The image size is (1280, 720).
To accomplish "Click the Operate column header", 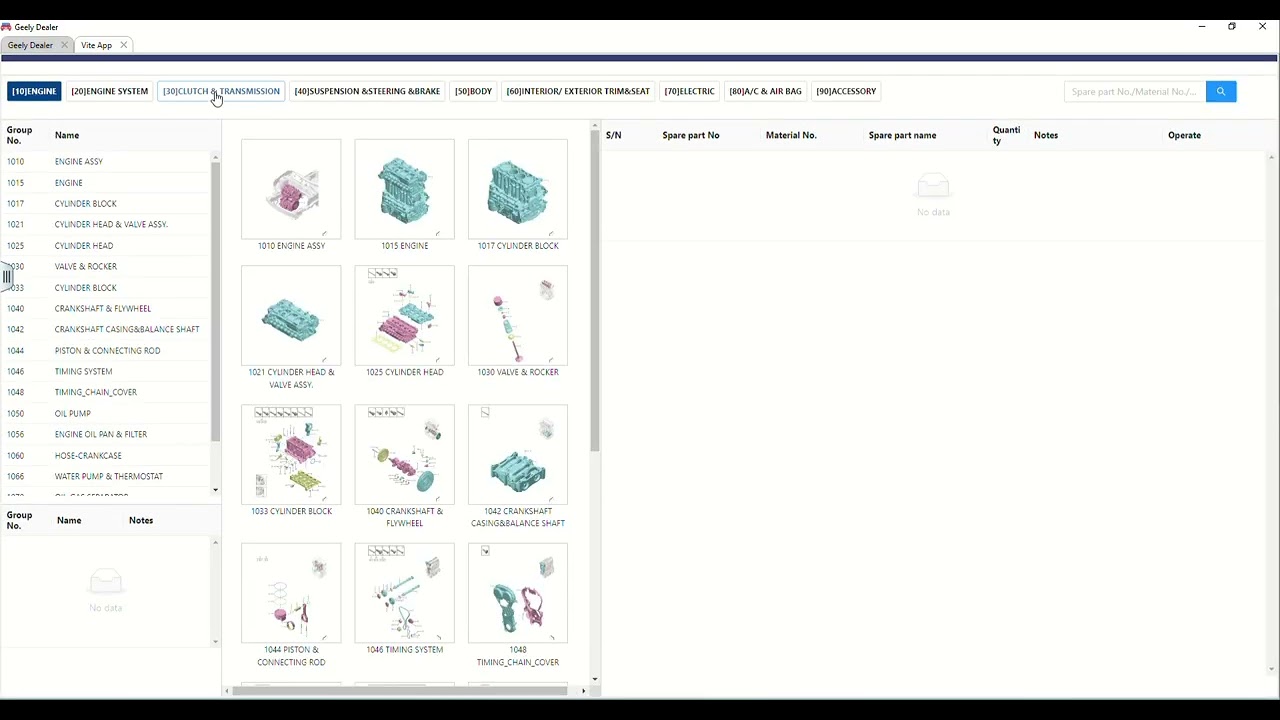I will (1184, 135).
